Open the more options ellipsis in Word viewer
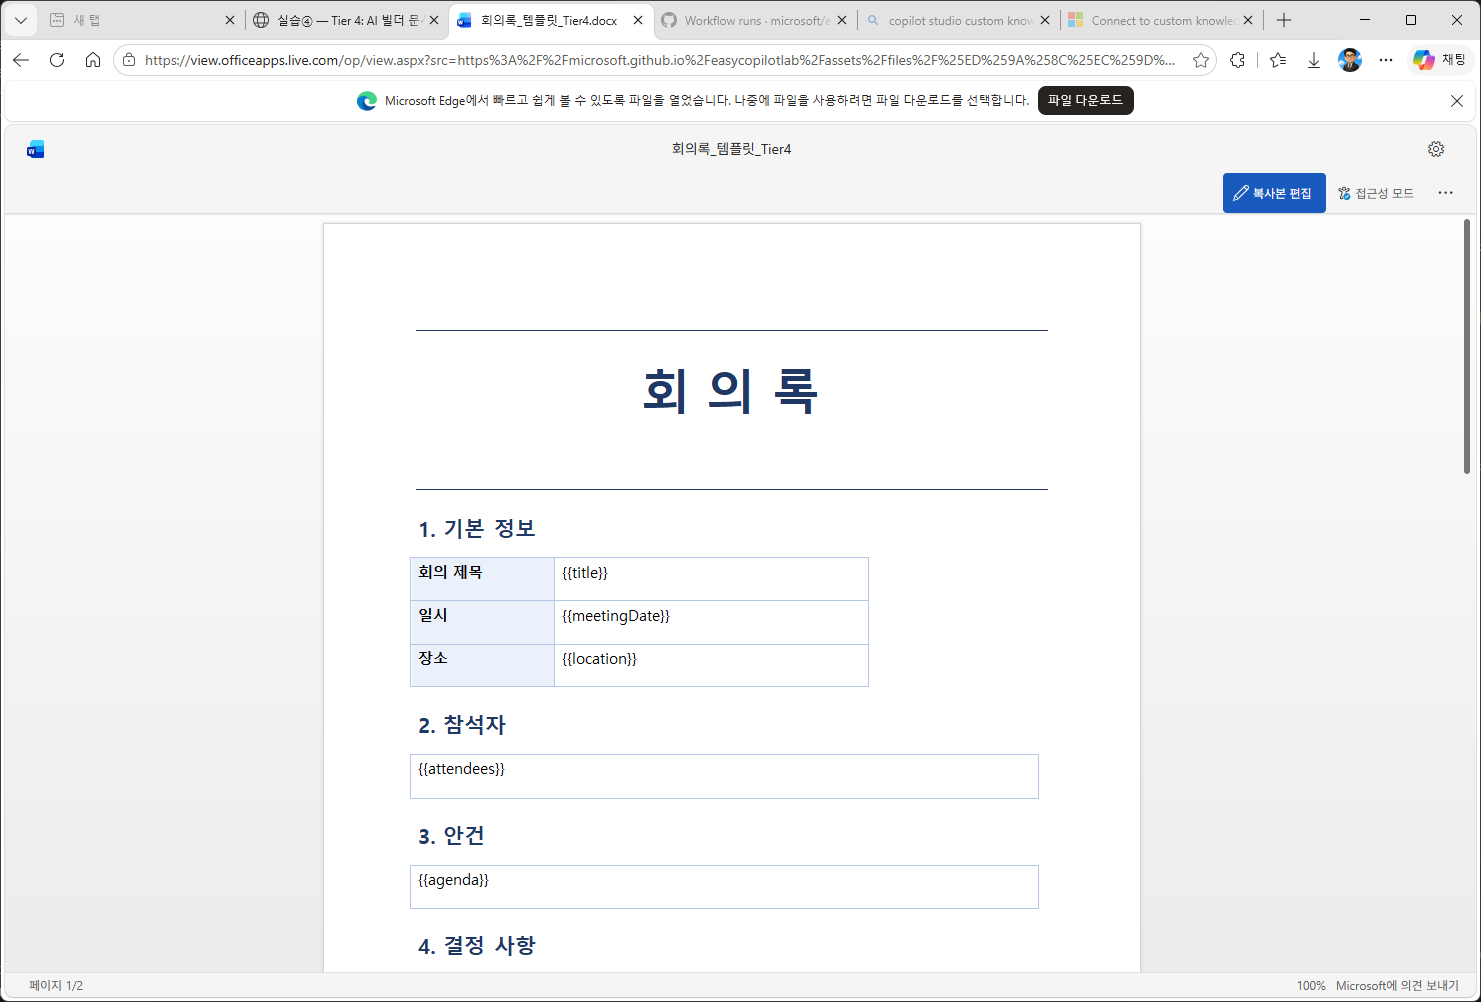Screen dimensions: 1481x1002 1446,193
